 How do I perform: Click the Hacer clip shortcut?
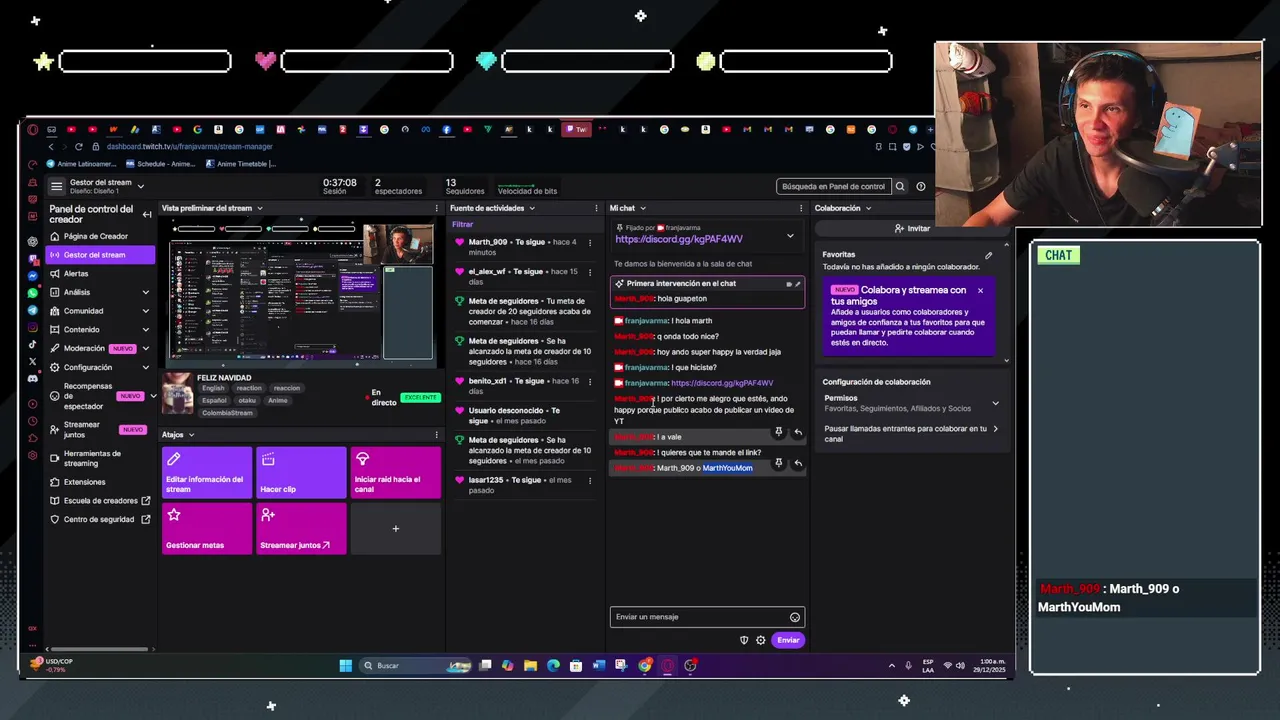[301, 472]
